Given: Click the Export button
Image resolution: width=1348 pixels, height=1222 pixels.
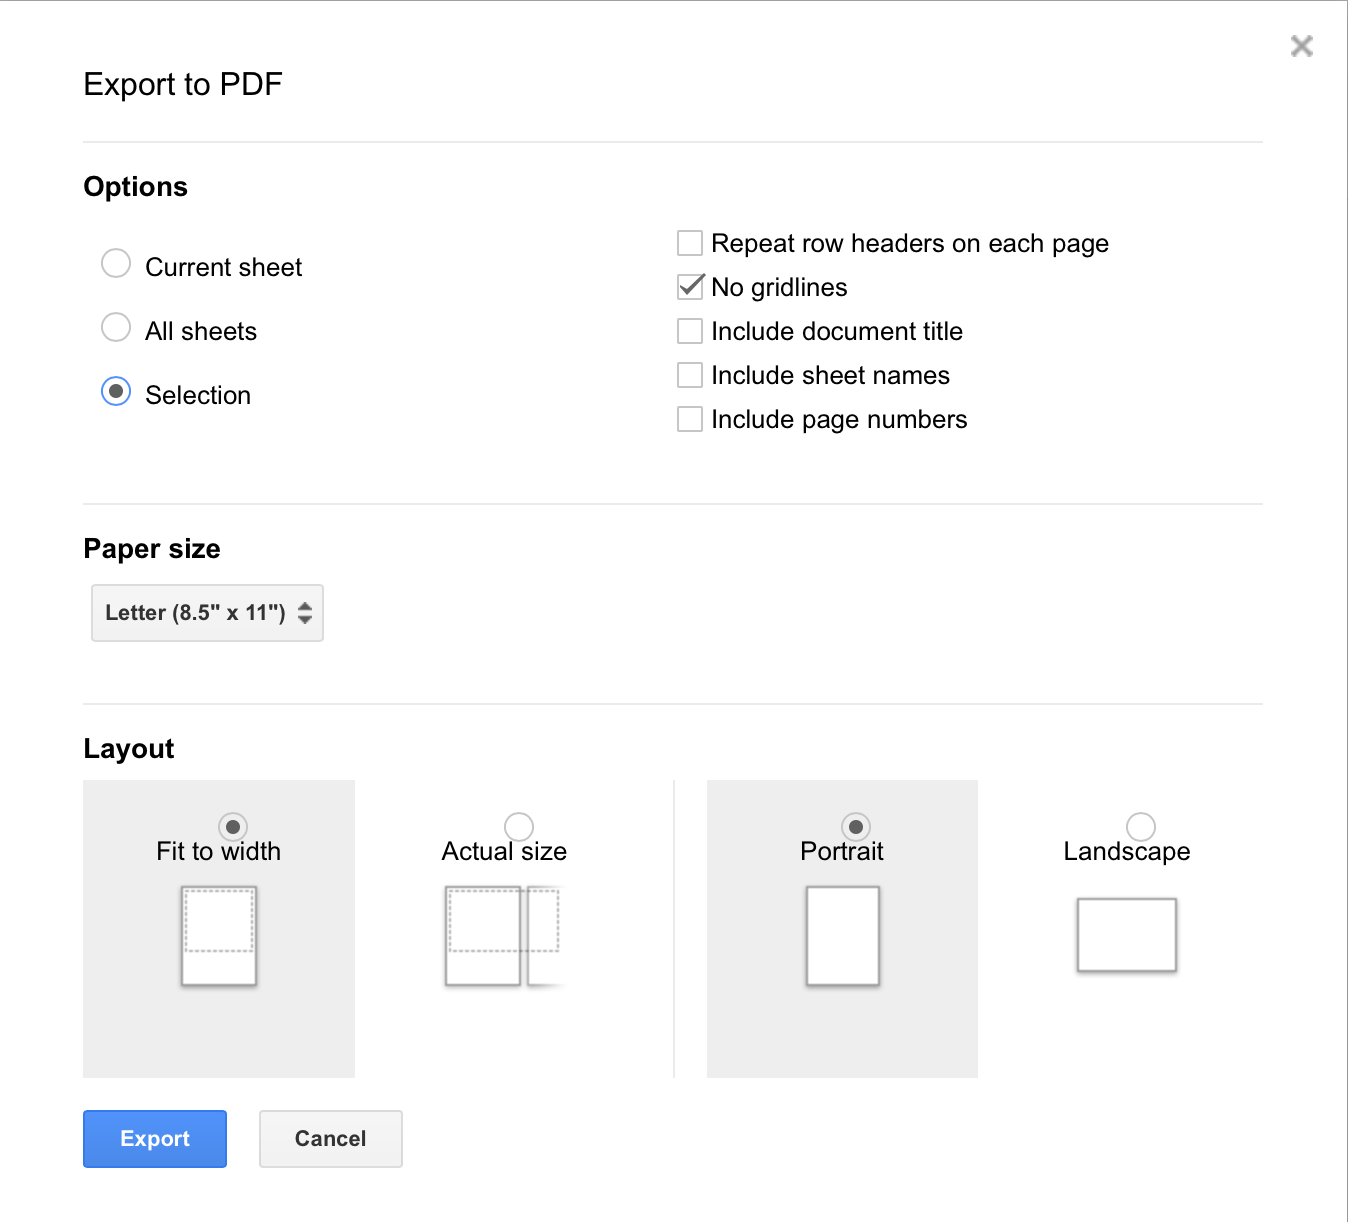Looking at the screenshot, I should tap(155, 1139).
